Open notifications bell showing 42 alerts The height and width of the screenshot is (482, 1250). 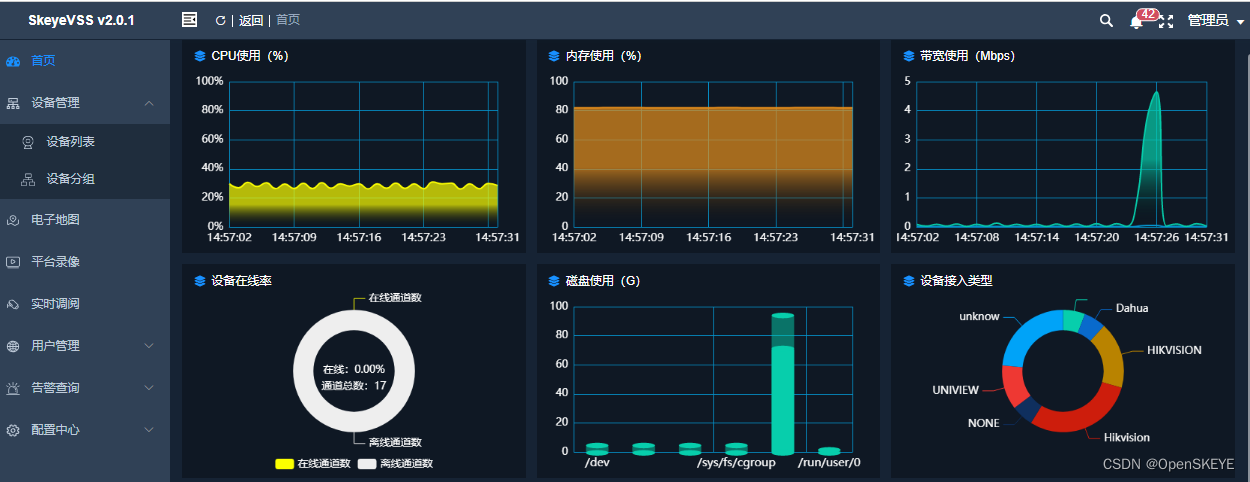click(1136, 21)
